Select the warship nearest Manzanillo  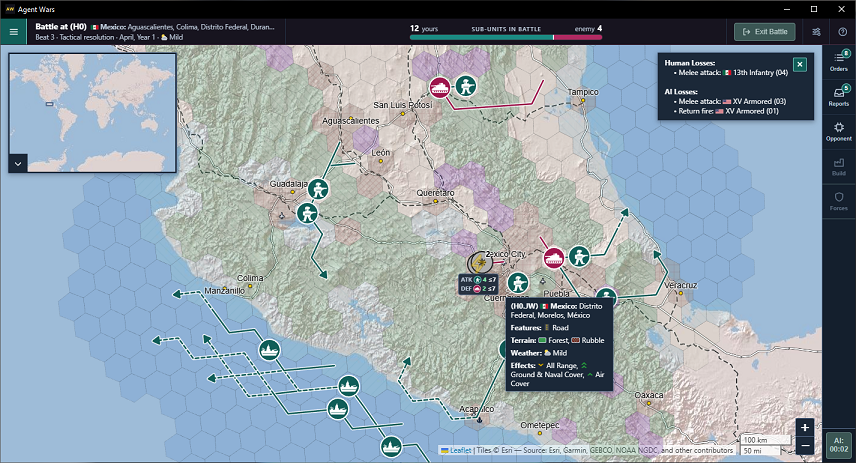[x=269, y=349]
